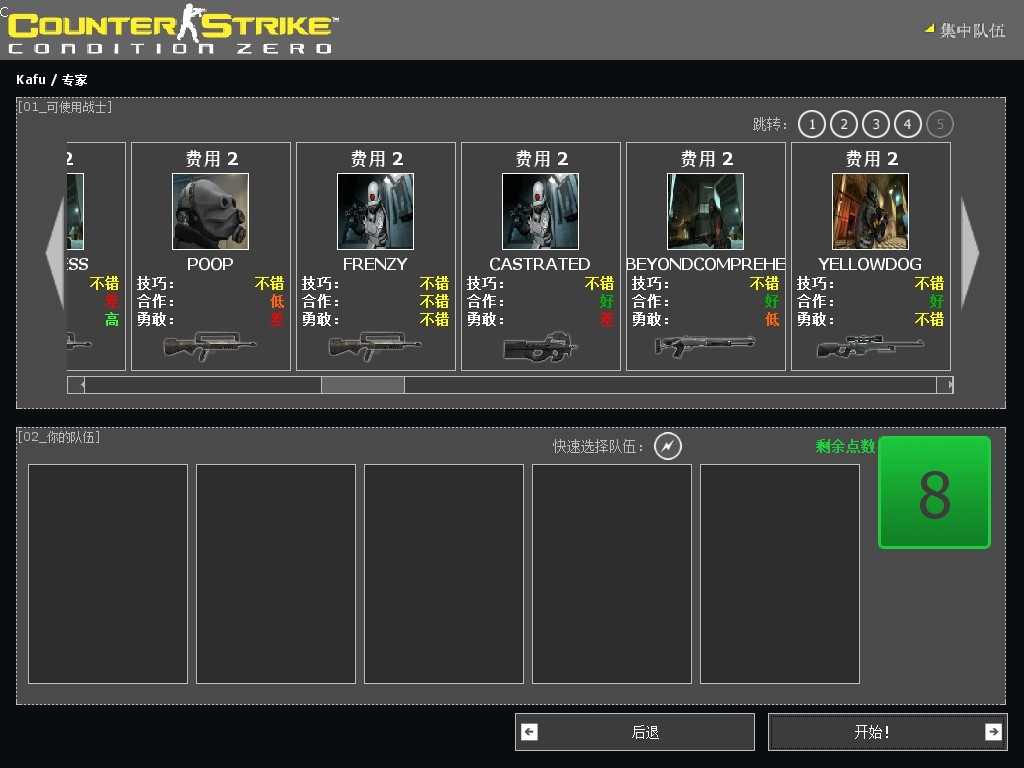1024x768 pixels.
Task: Jump to page 4 of available fighters
Action: click(x=908, y=124)
